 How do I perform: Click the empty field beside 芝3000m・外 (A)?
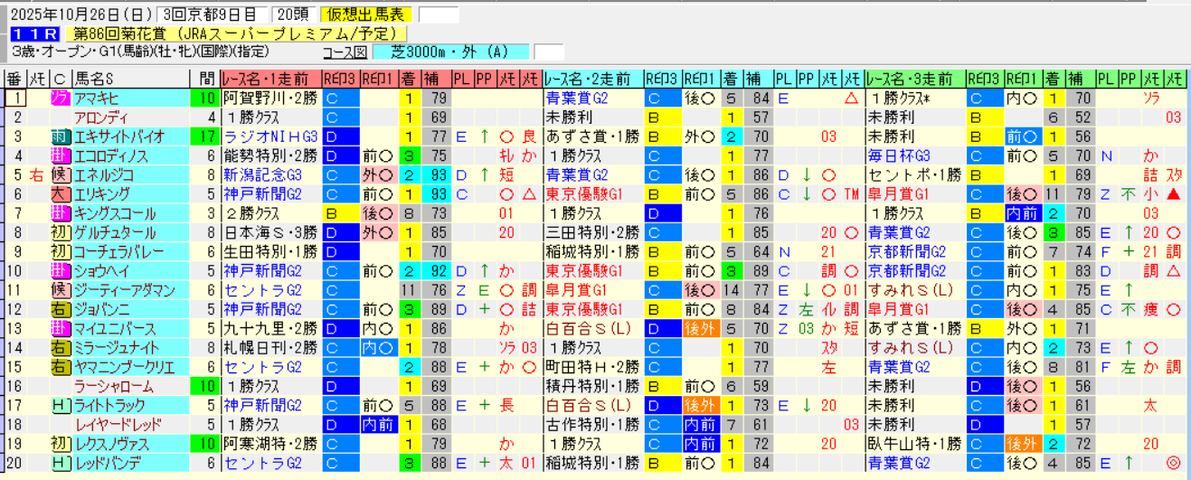(x=549, y=52)
